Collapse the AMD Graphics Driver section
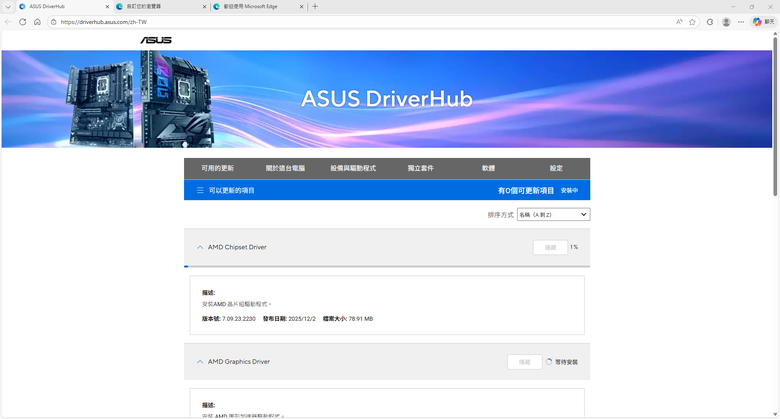 coord(200,362)
